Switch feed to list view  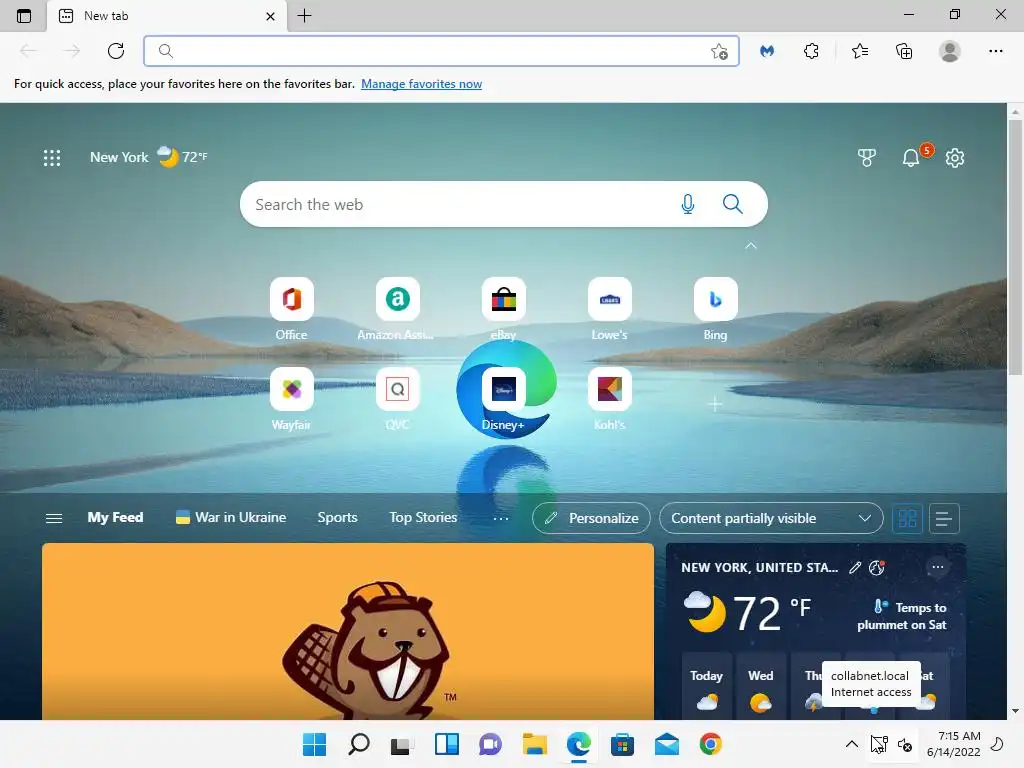pyautogui.click(x=944, y=519)
